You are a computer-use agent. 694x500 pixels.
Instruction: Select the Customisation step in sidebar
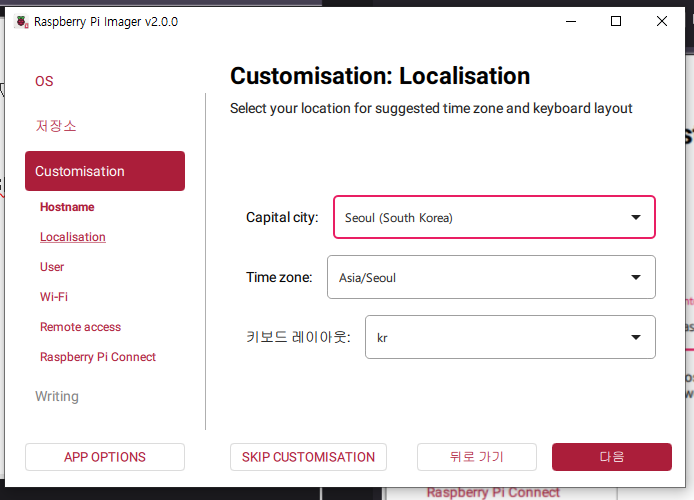tap(105, 171)
